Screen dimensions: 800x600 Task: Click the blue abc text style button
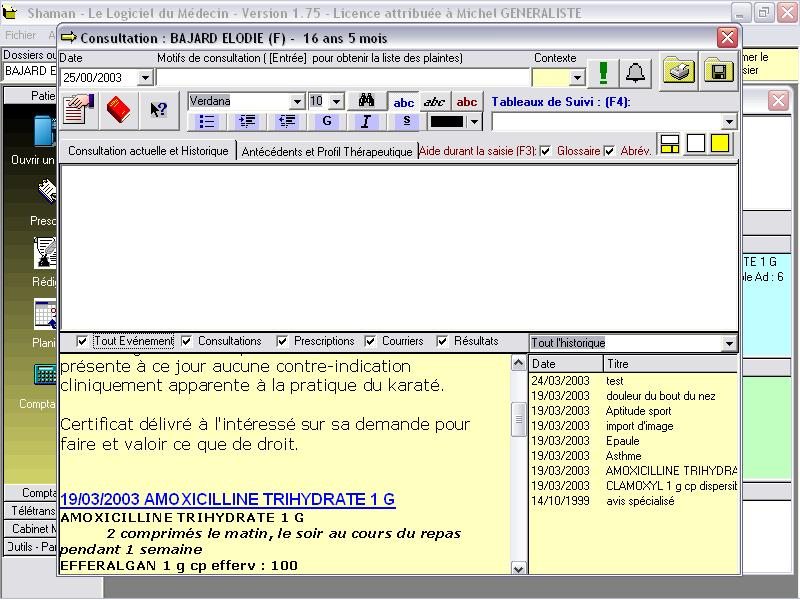[x=404, y=102]
